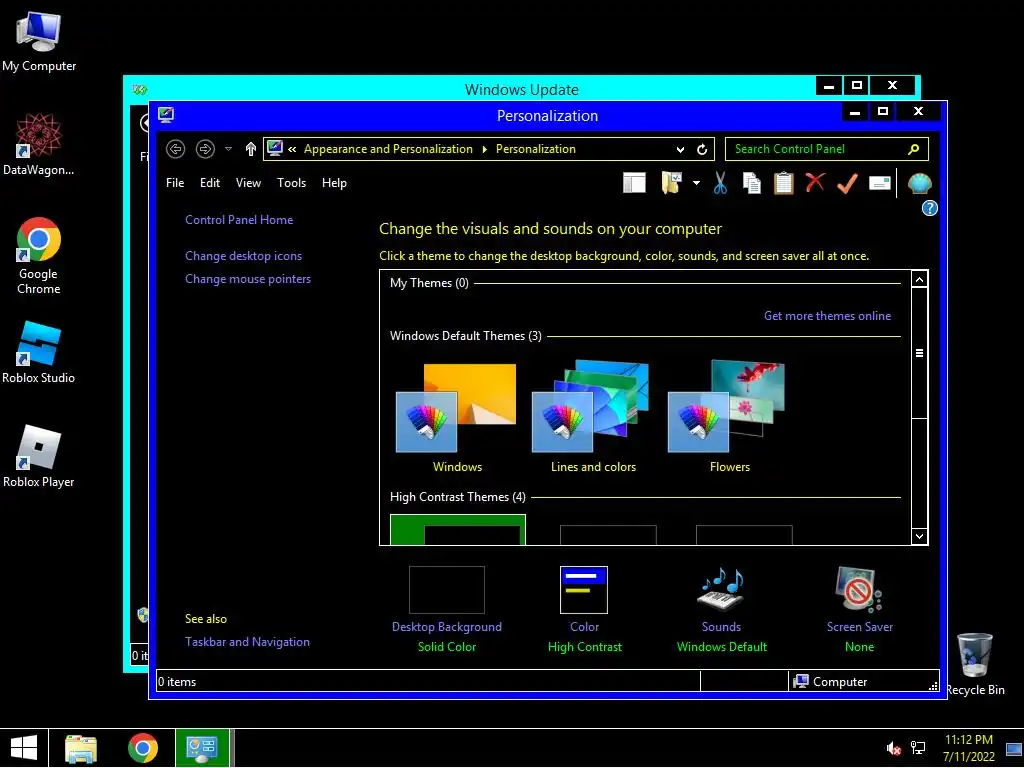Click theme list scroll down arrow

(920, 536)
